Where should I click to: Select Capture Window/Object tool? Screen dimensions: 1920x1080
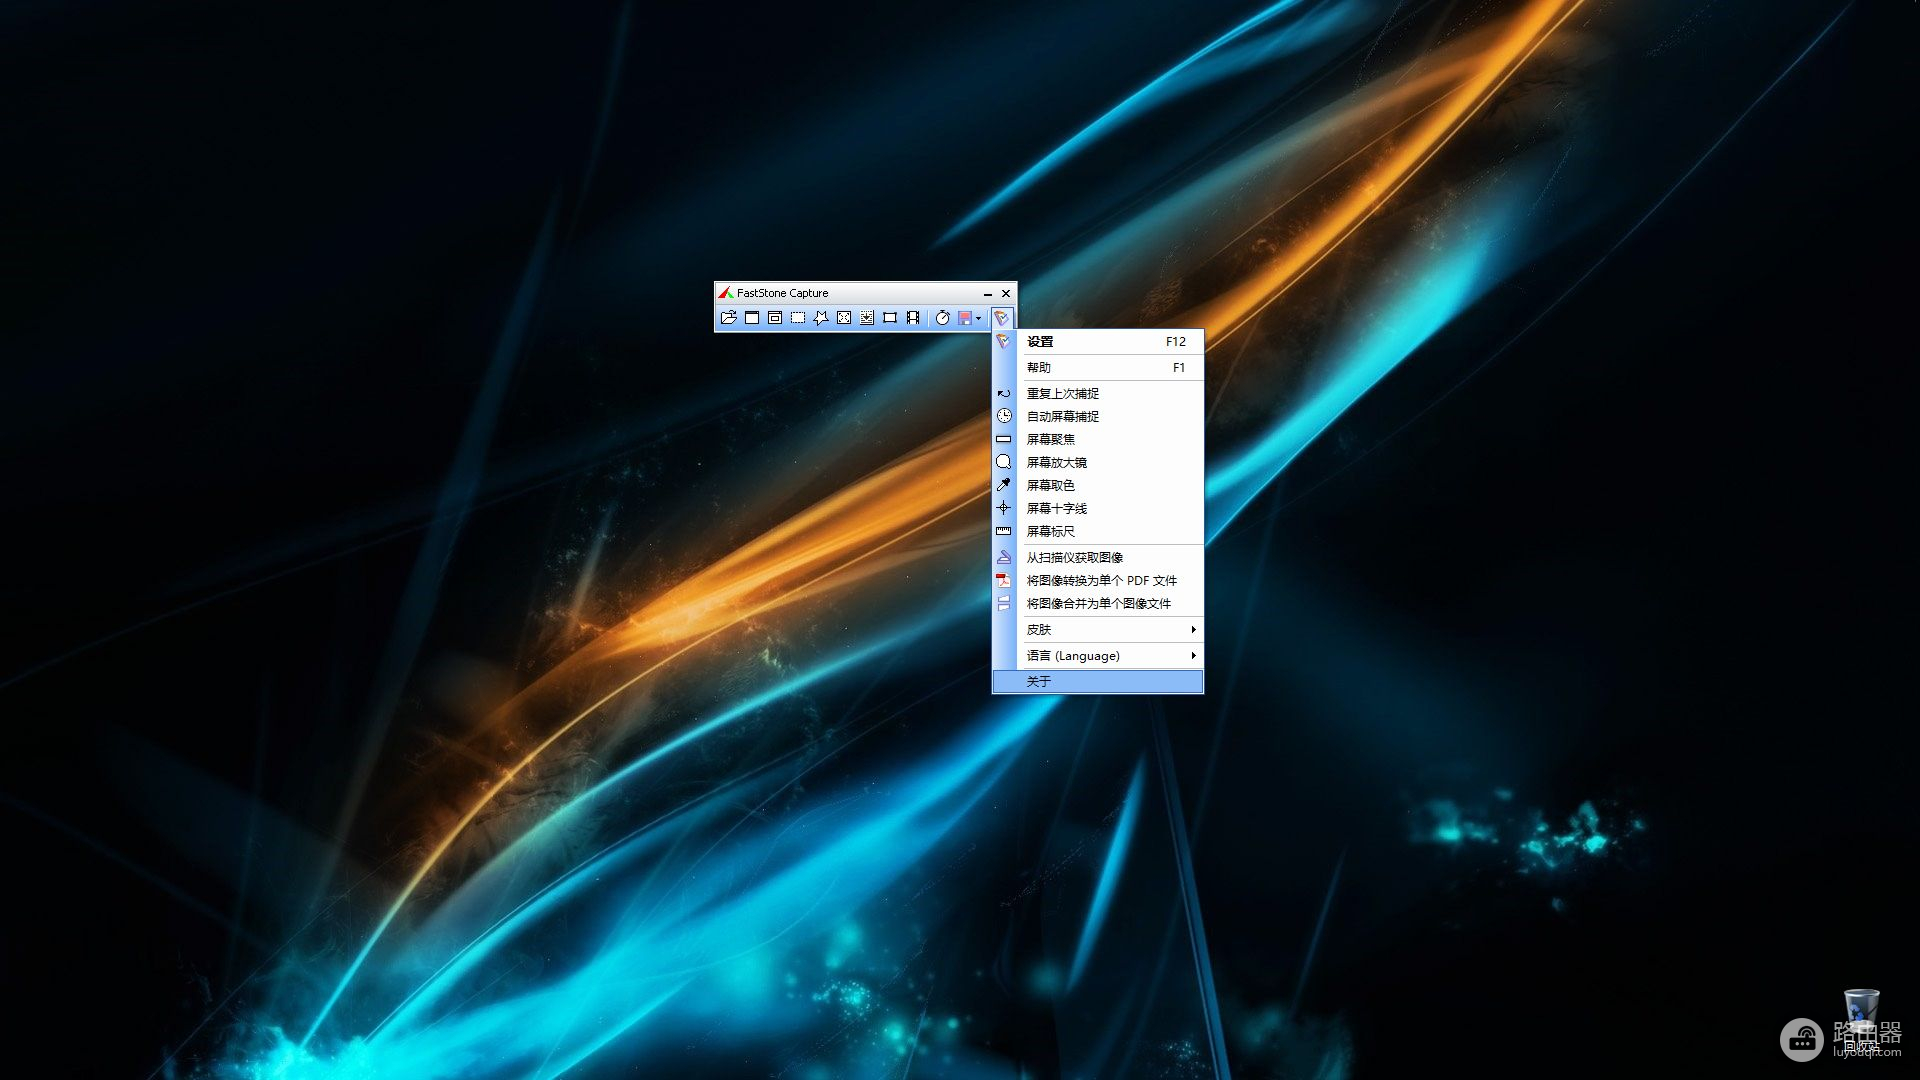pyautogui.click(x=775, y=318)
